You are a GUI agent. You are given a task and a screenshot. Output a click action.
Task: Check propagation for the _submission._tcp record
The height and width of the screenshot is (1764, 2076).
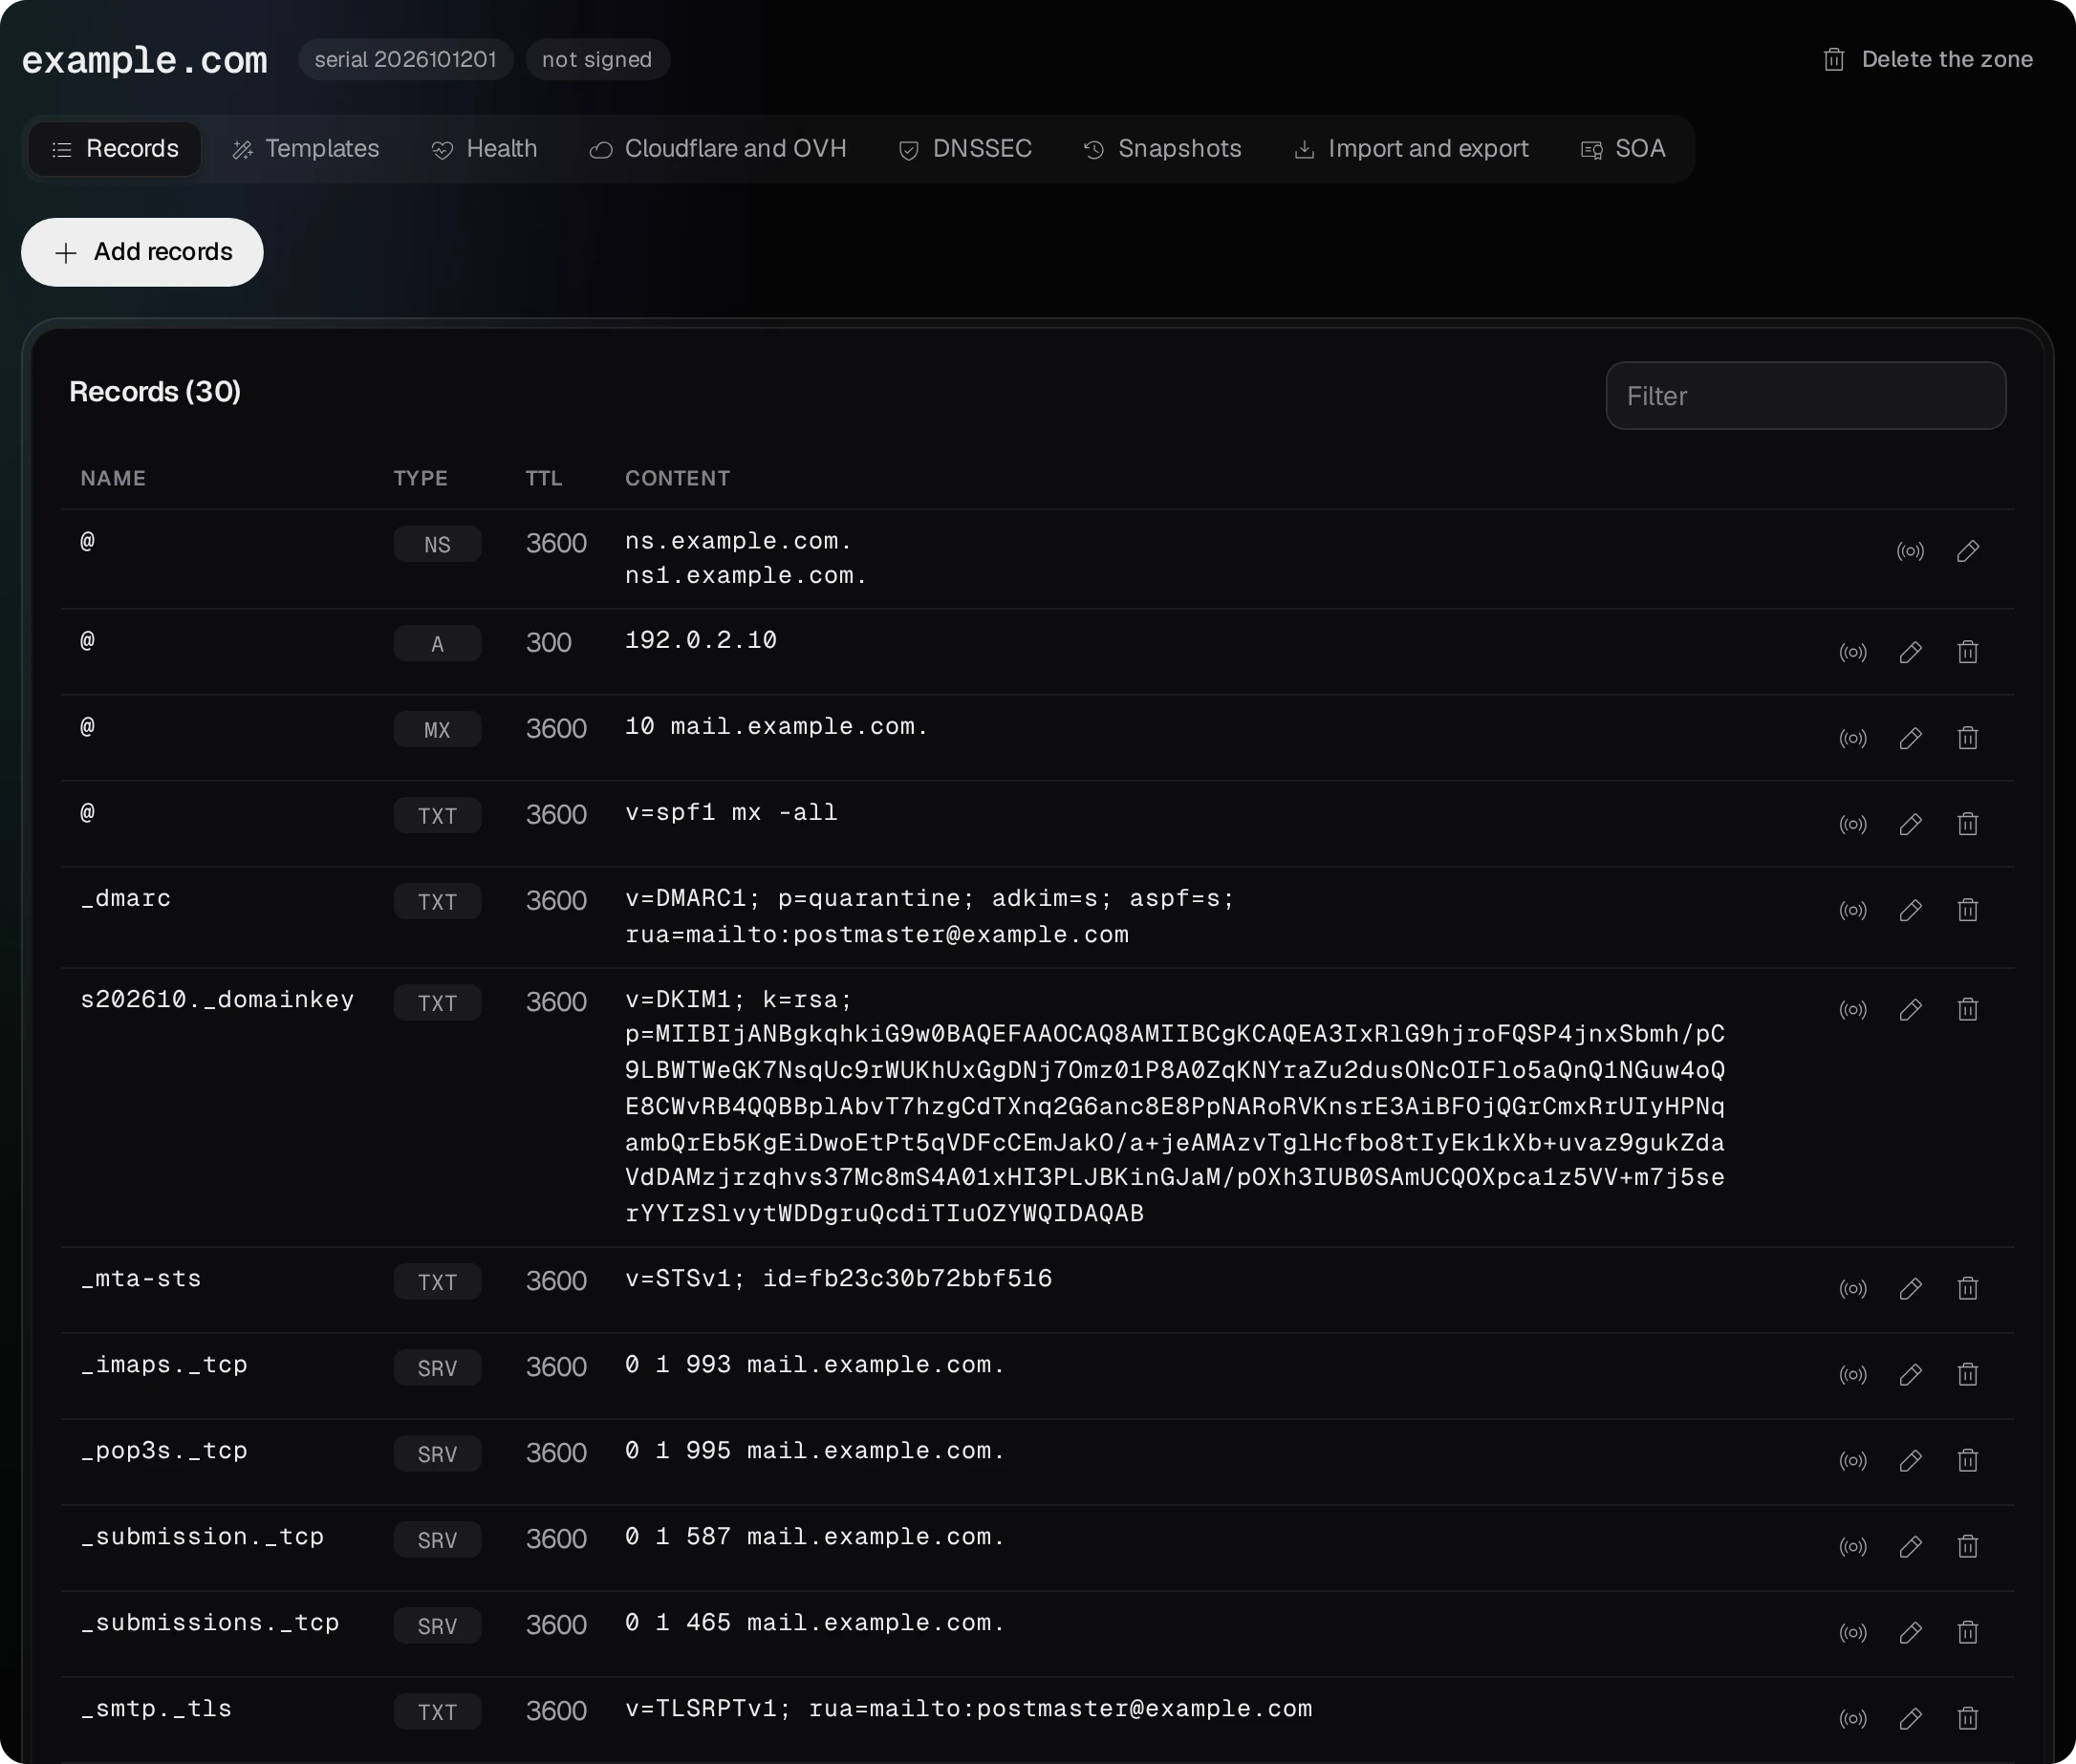point(1853,1546)
